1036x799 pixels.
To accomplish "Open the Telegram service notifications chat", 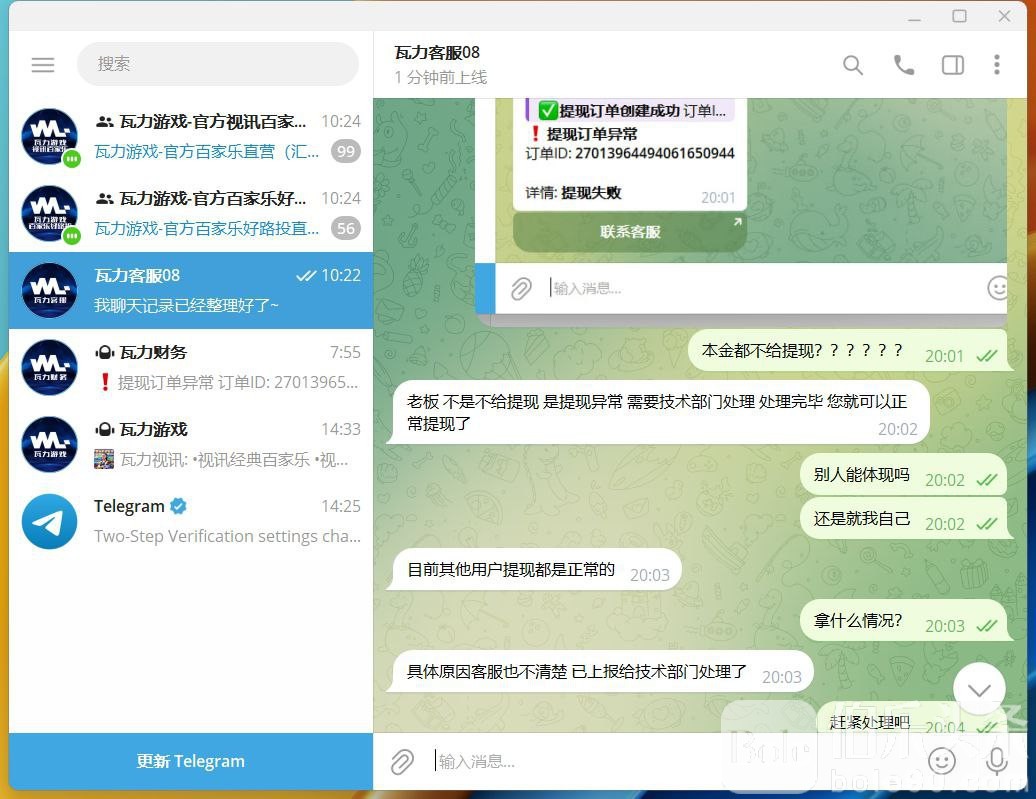I will point(191,521).
